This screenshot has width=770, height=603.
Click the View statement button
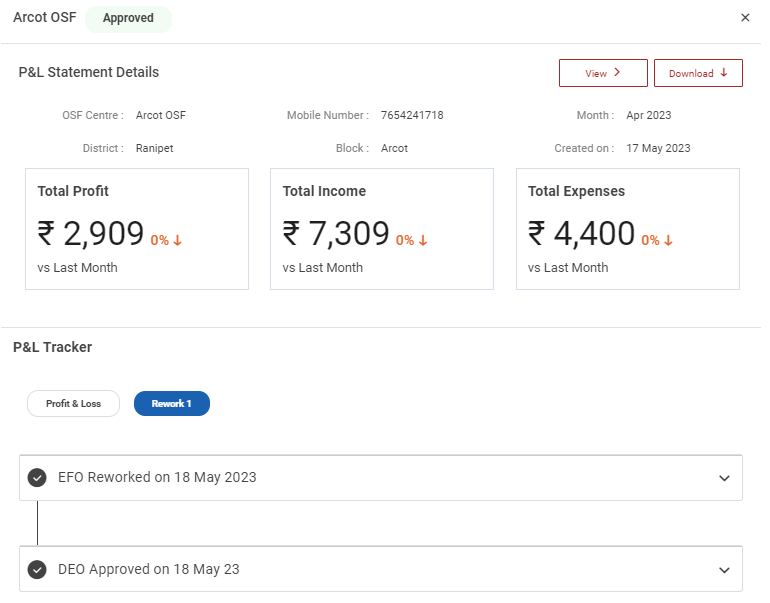click(x=603, y=73)
